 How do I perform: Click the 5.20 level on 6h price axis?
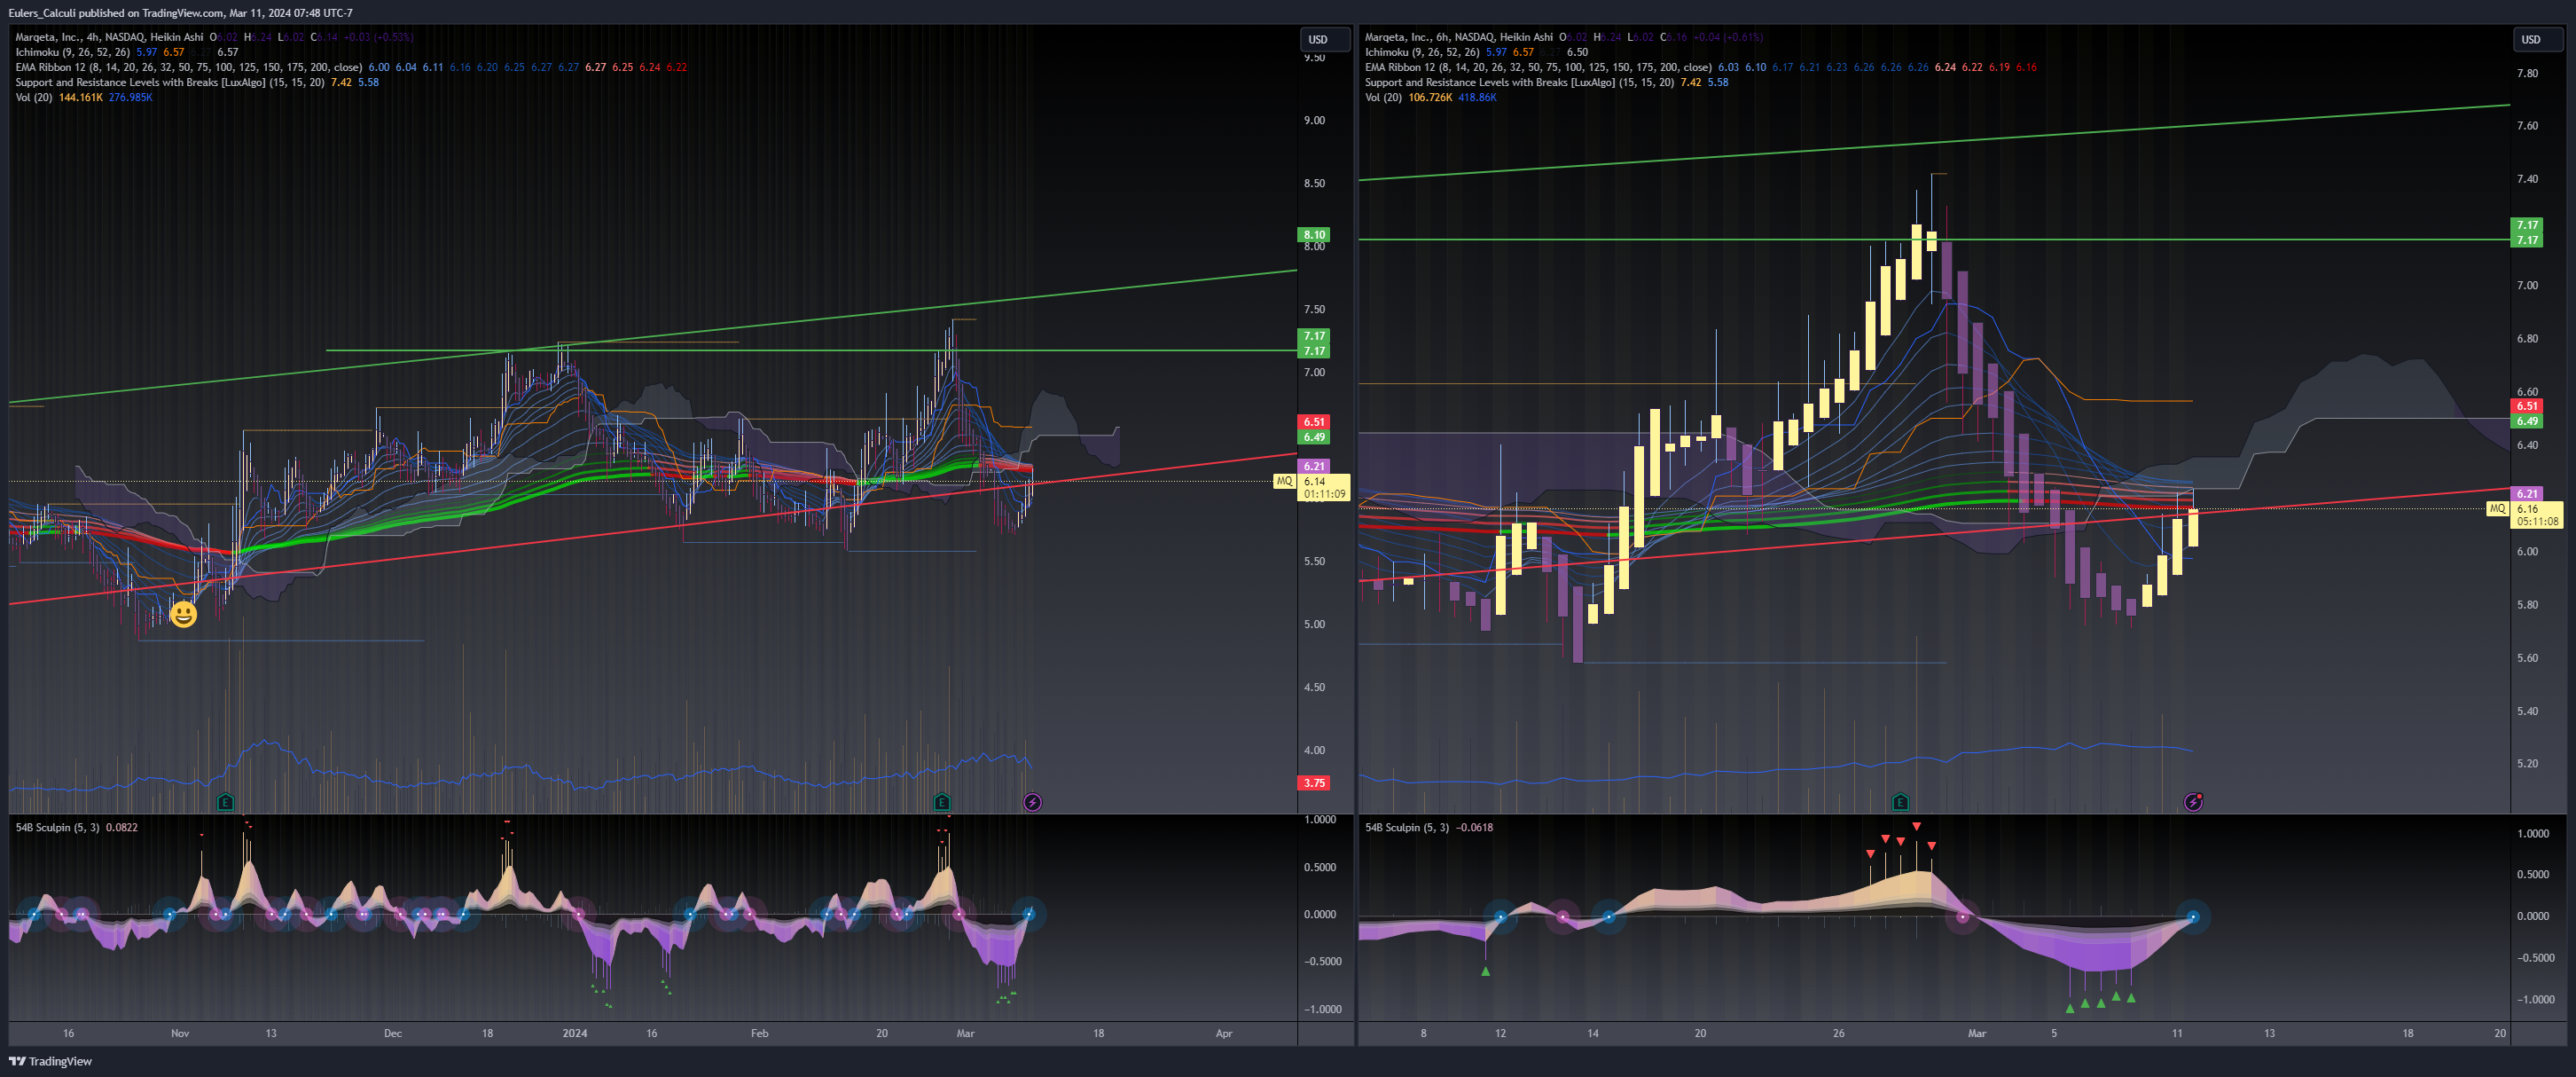(2527, 764)
